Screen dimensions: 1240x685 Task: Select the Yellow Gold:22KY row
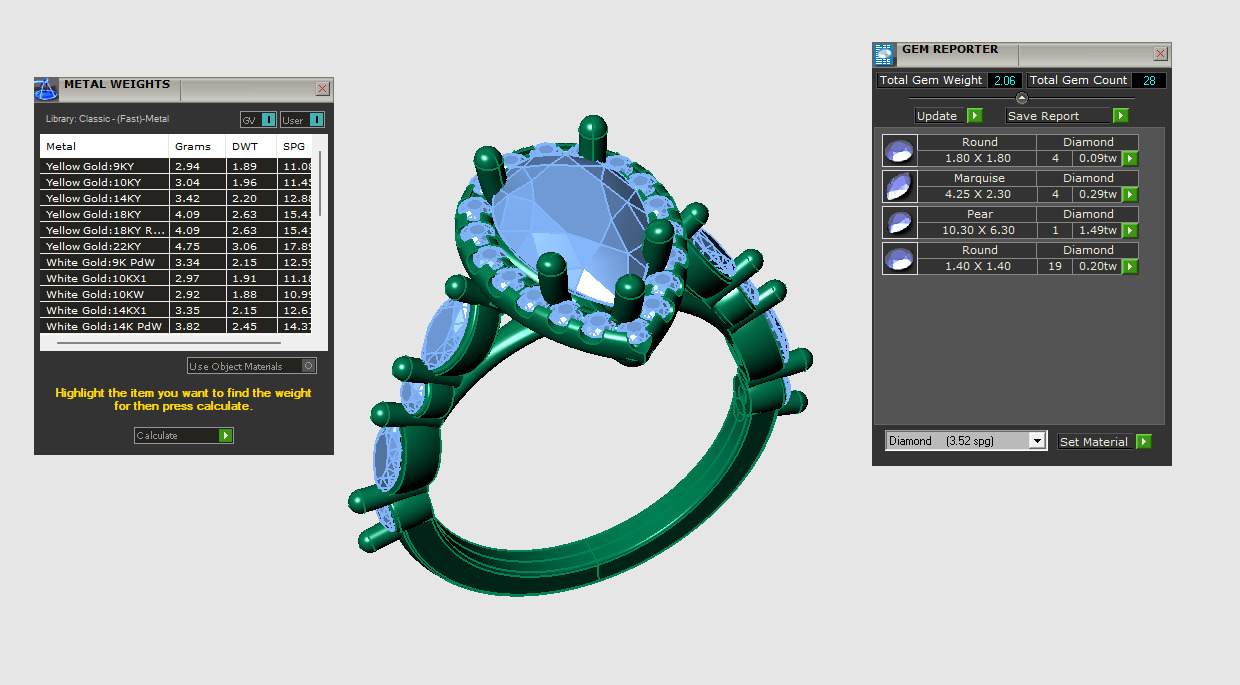tap(176, 246)
